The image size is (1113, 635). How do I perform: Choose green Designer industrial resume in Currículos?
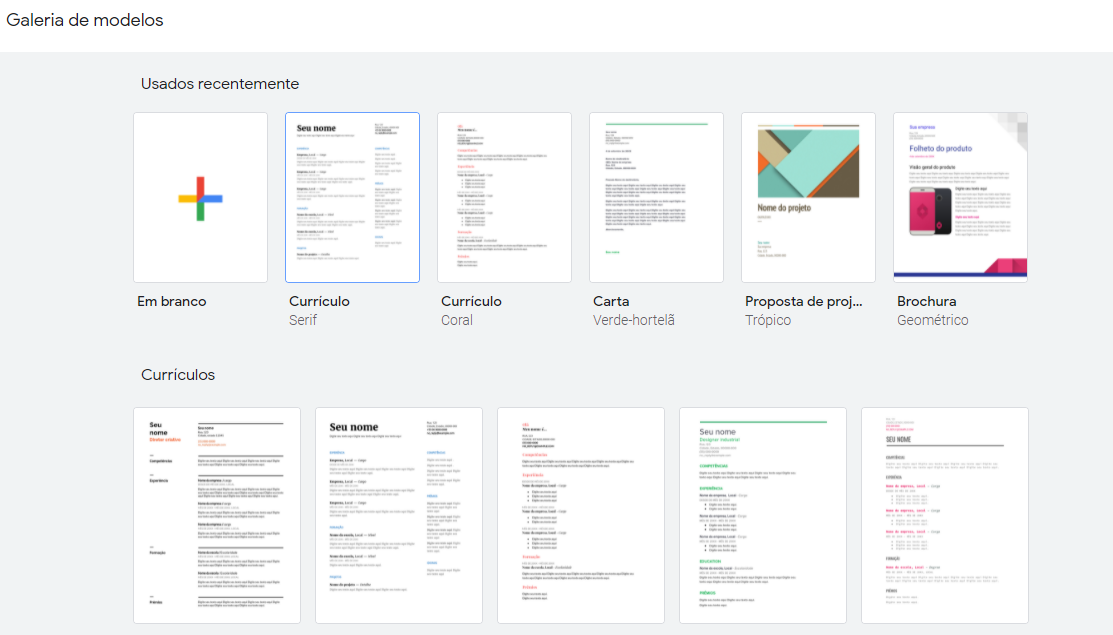pyautogui.click(x=763, y=516)
